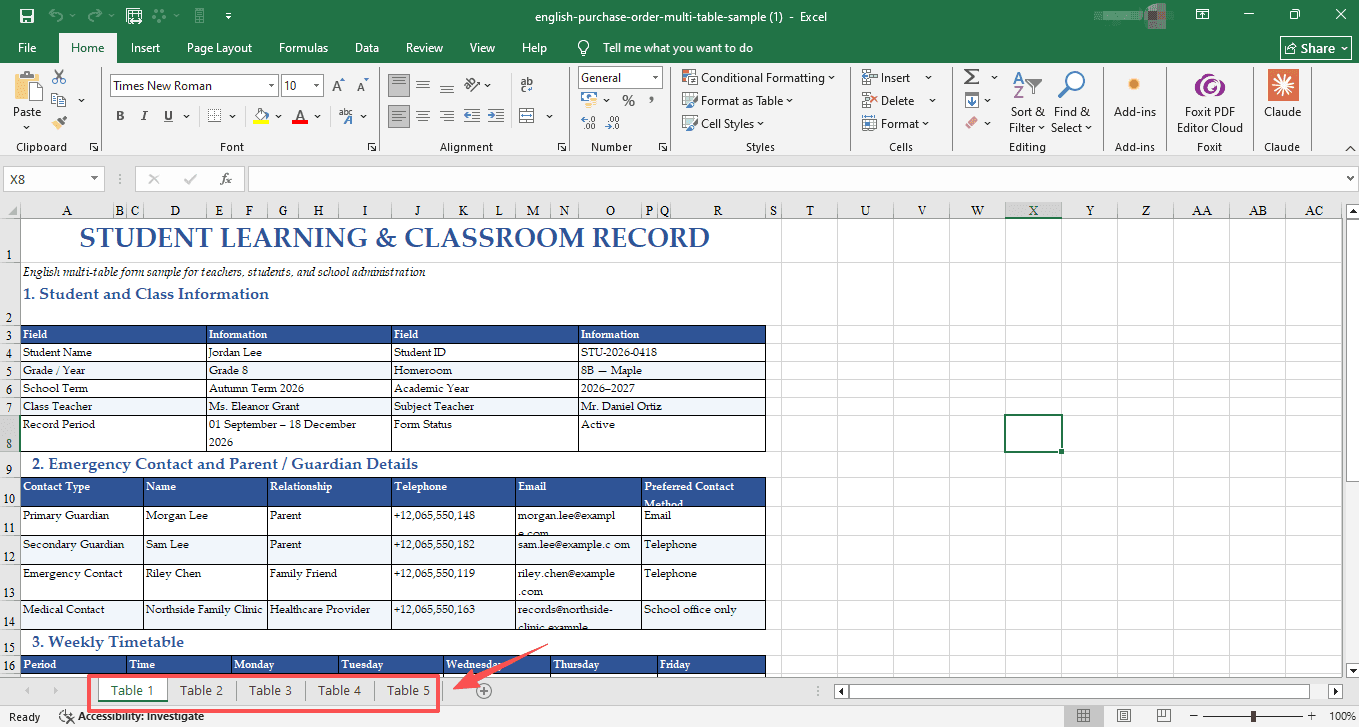Switch to the Insert ribbon tab
The width and height of the screenshot is (1359, 727).
(x=145, y=47)
